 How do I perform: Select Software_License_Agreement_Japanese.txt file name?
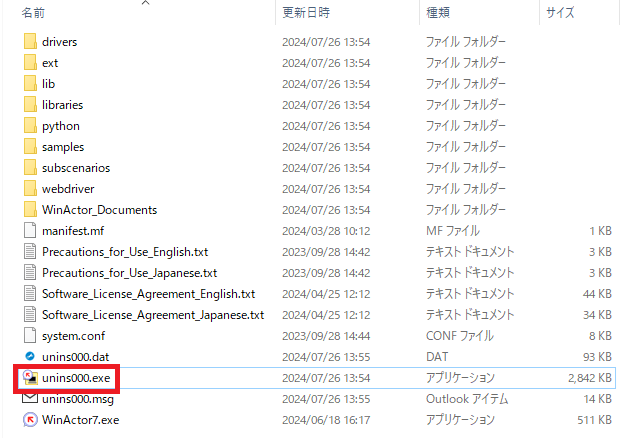coord(152,315)
